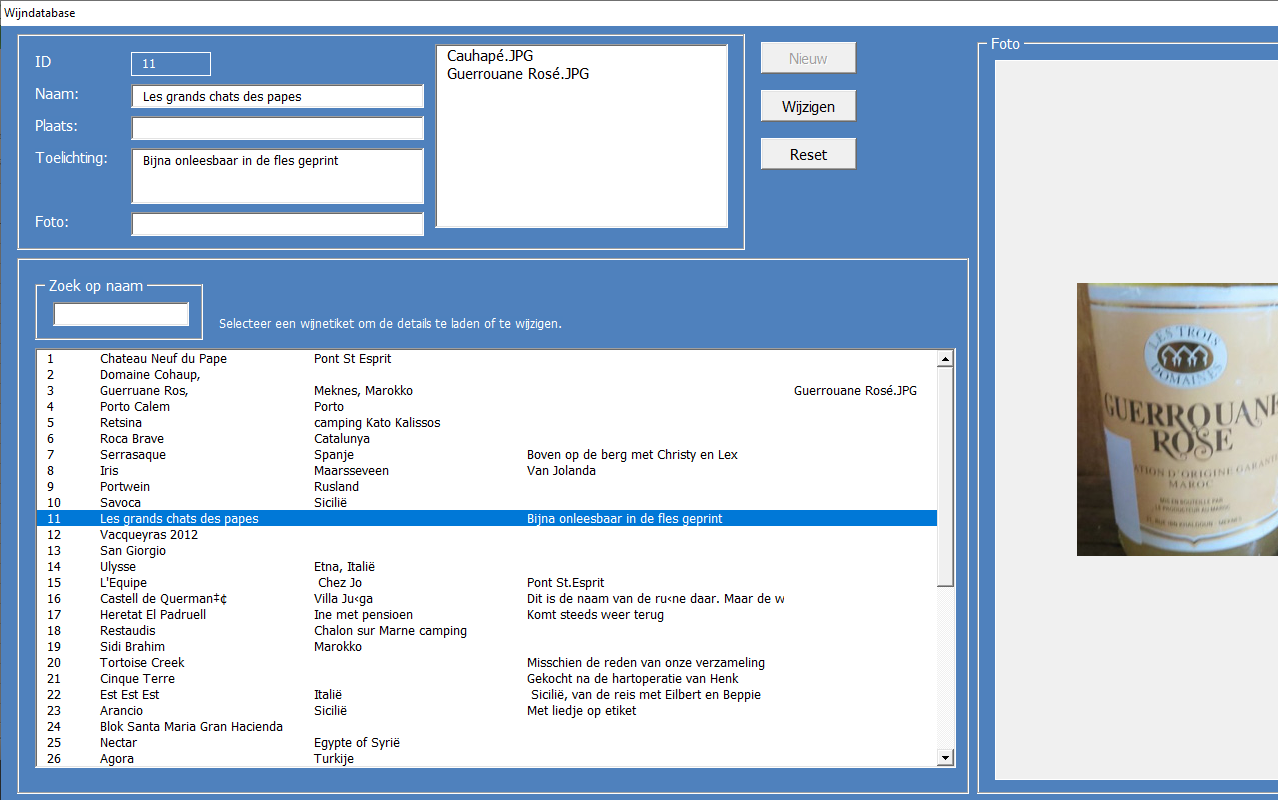Click the ID field showing 11

tap(171, 64)
